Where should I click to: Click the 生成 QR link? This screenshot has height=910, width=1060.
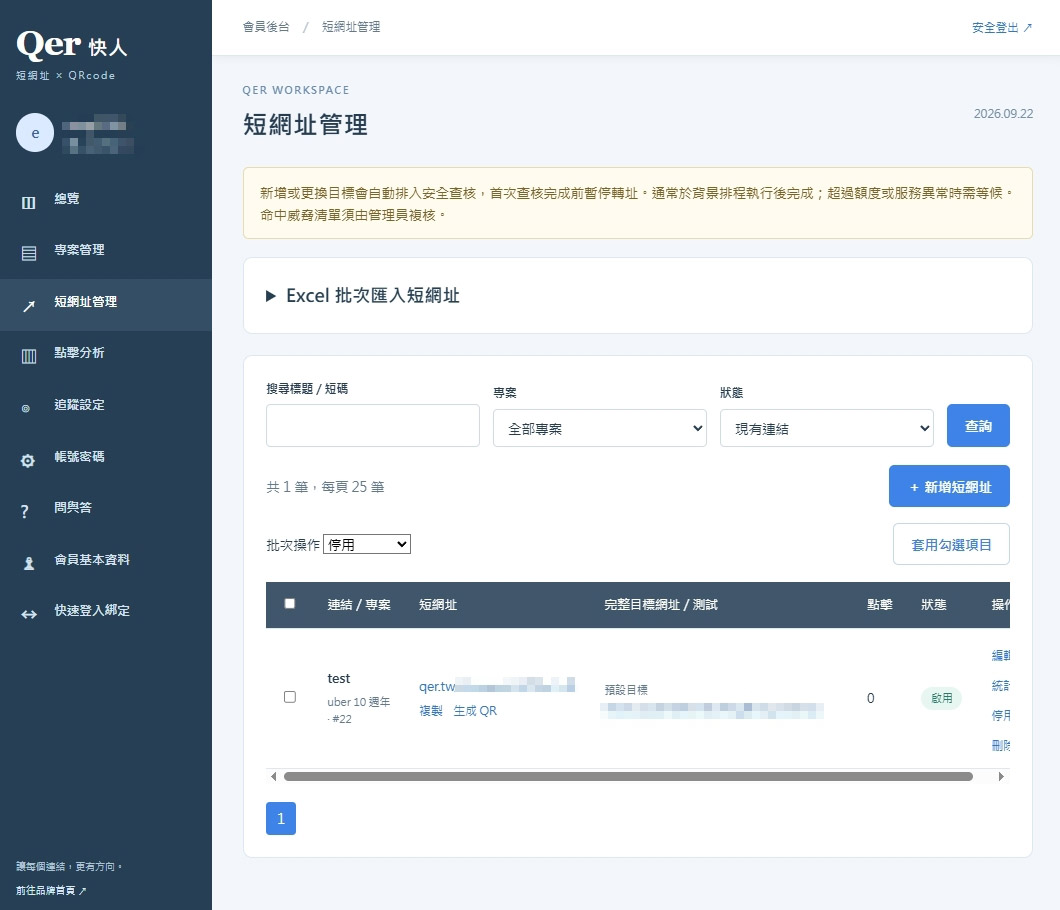pyautogui.click(x=475, y=711)
